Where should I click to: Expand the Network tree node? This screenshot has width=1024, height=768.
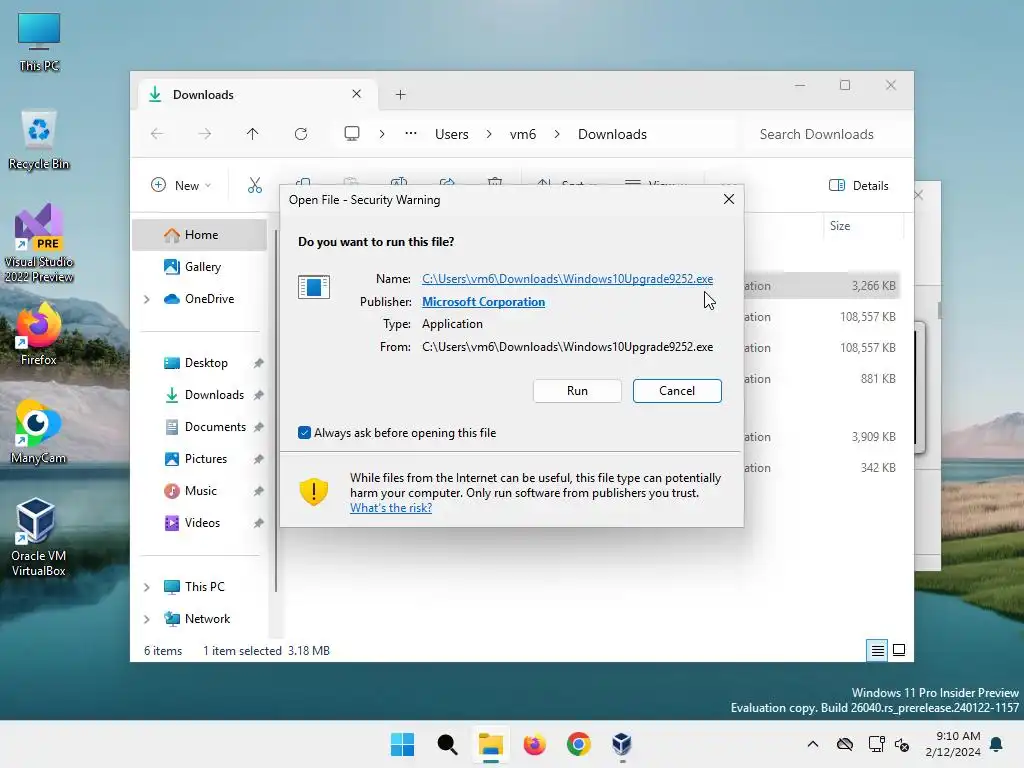click(x=147, y=619)
